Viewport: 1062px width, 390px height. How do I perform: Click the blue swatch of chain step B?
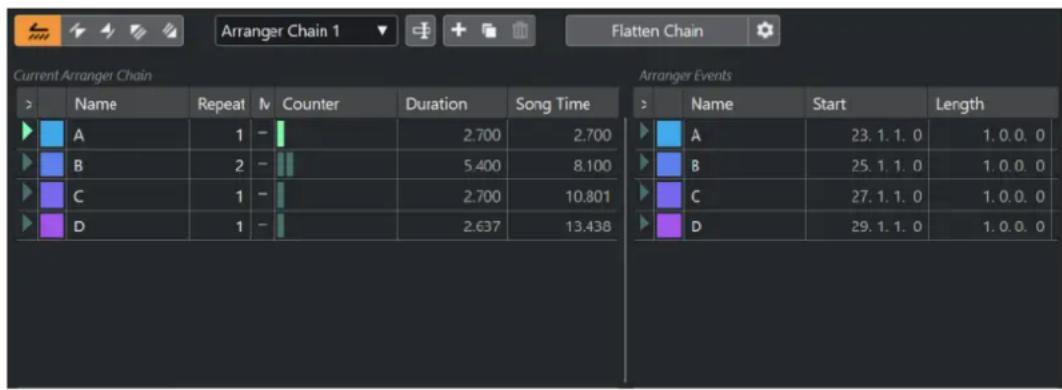pos(52,165)
